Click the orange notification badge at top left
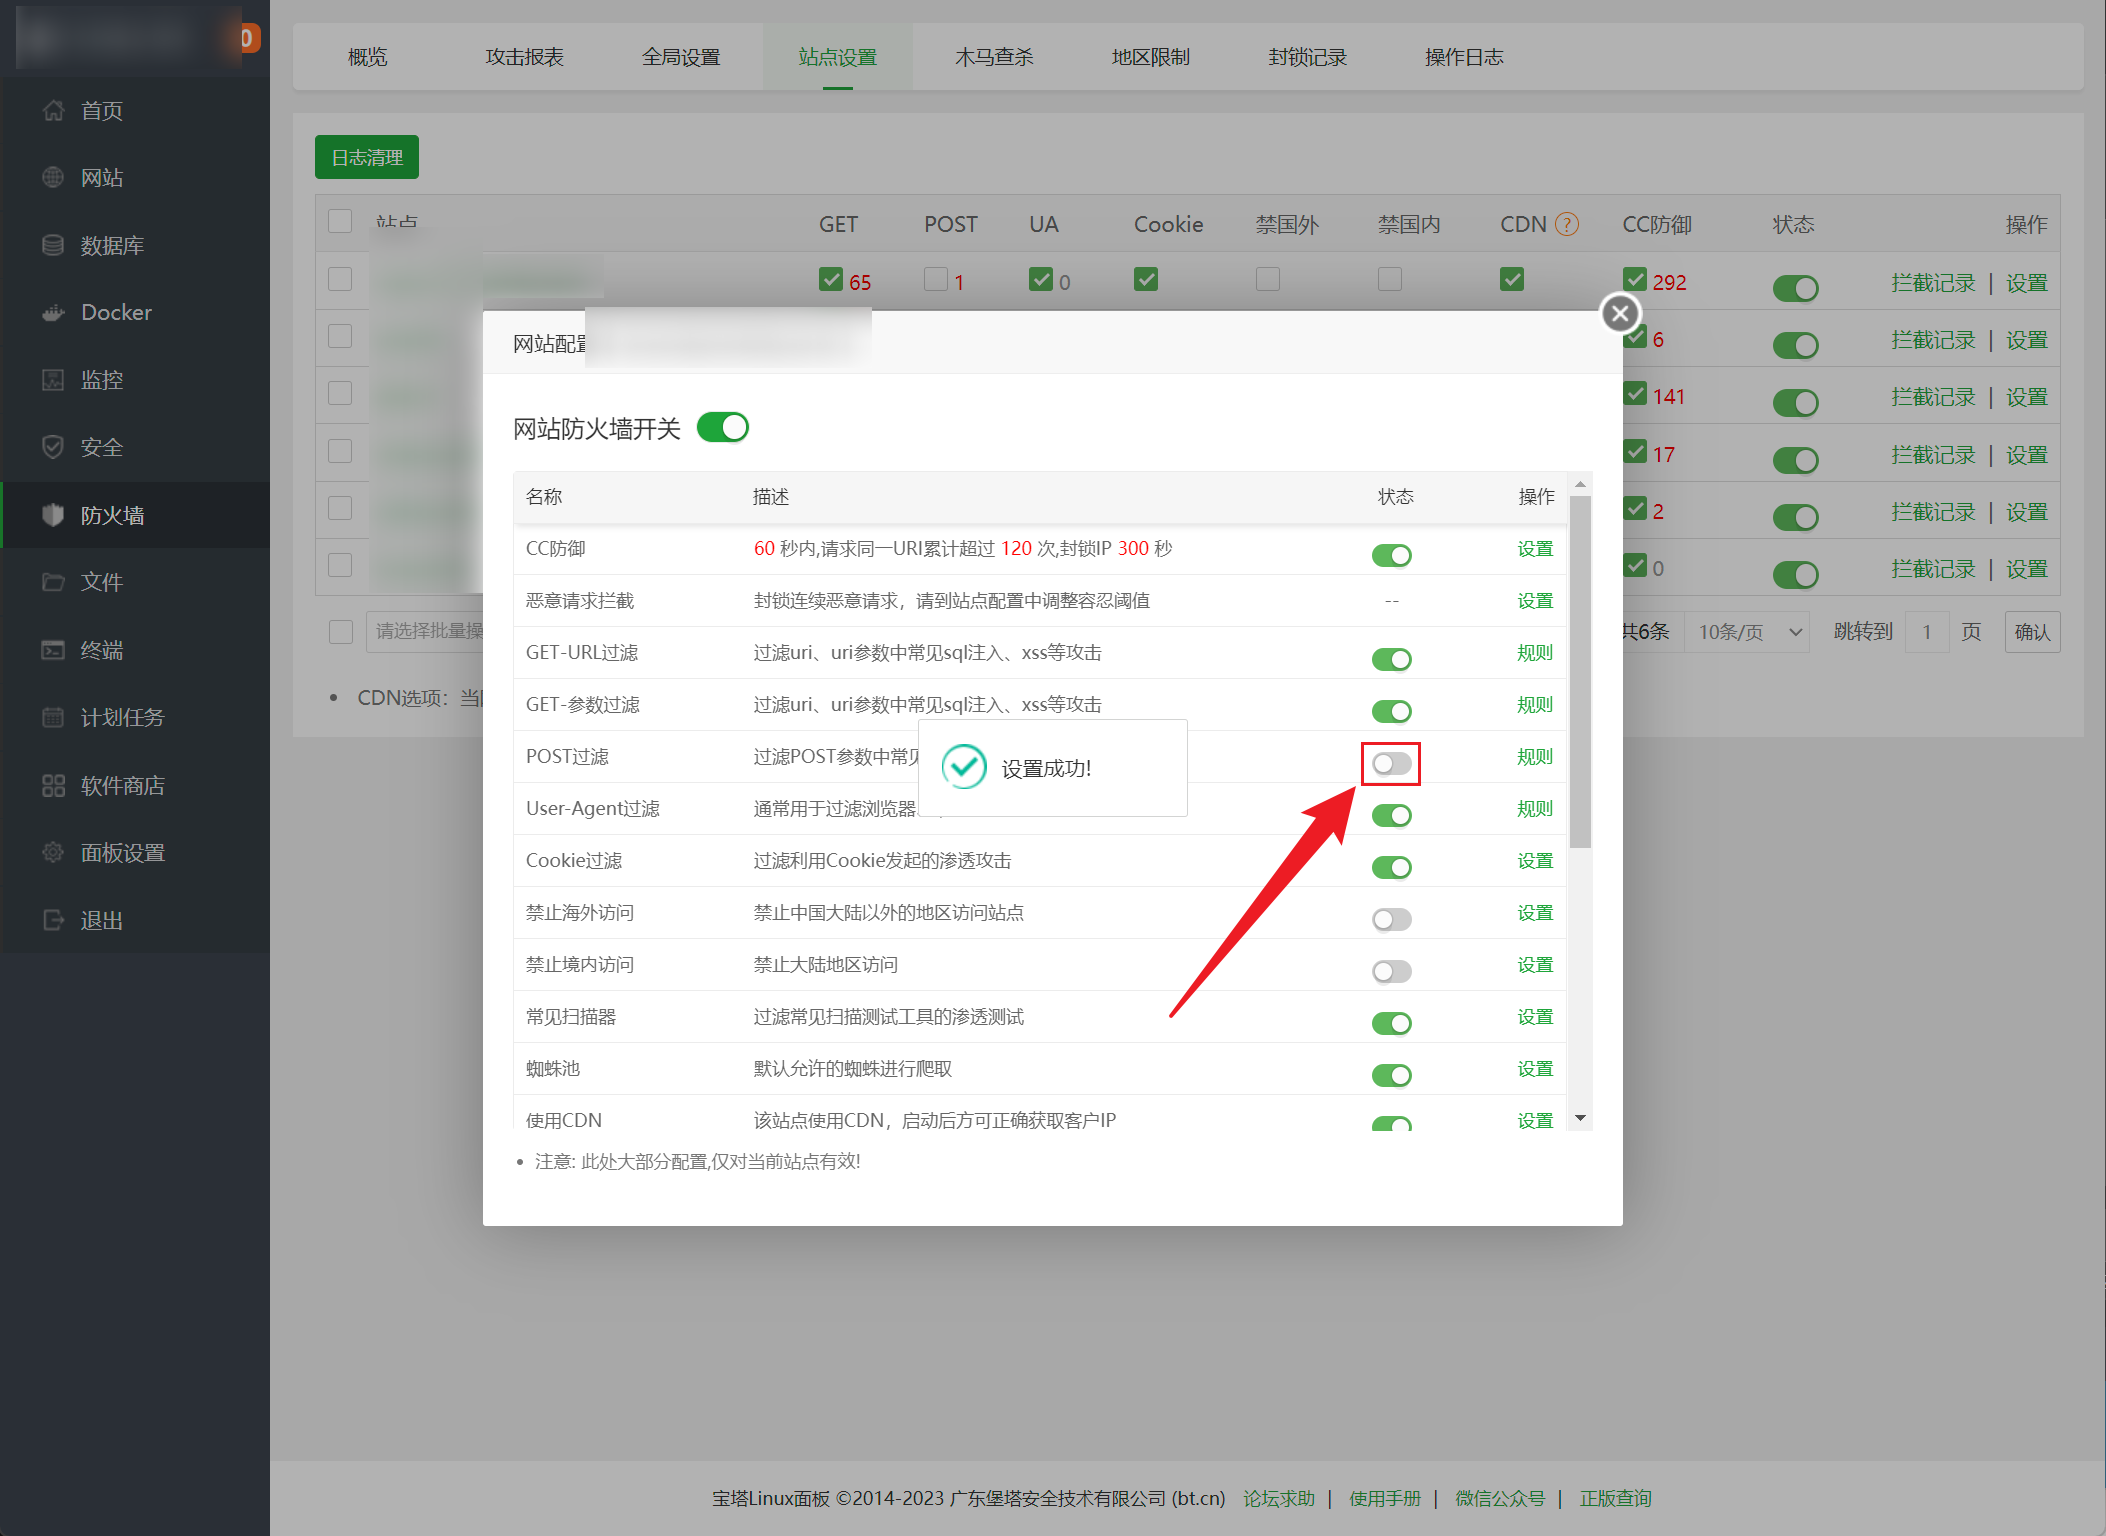This screenshot has width=2106, height=1536. (x=248, y=38)
